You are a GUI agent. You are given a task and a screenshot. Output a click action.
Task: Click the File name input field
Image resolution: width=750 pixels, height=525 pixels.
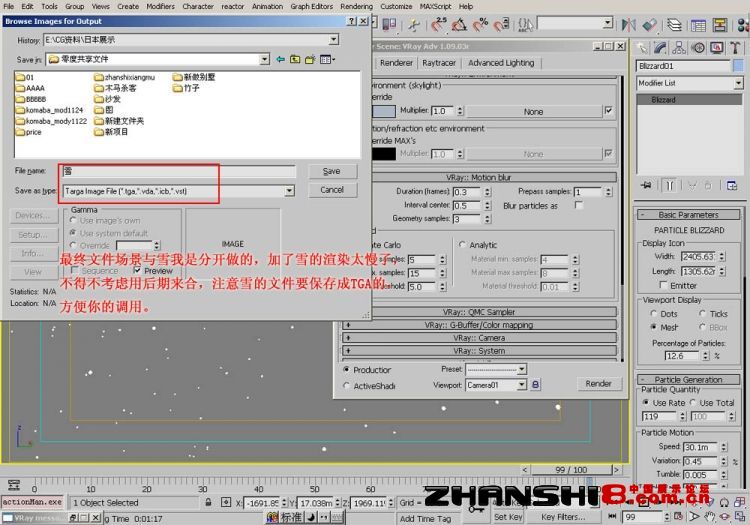pyautogui.click(x=179, y=171)
